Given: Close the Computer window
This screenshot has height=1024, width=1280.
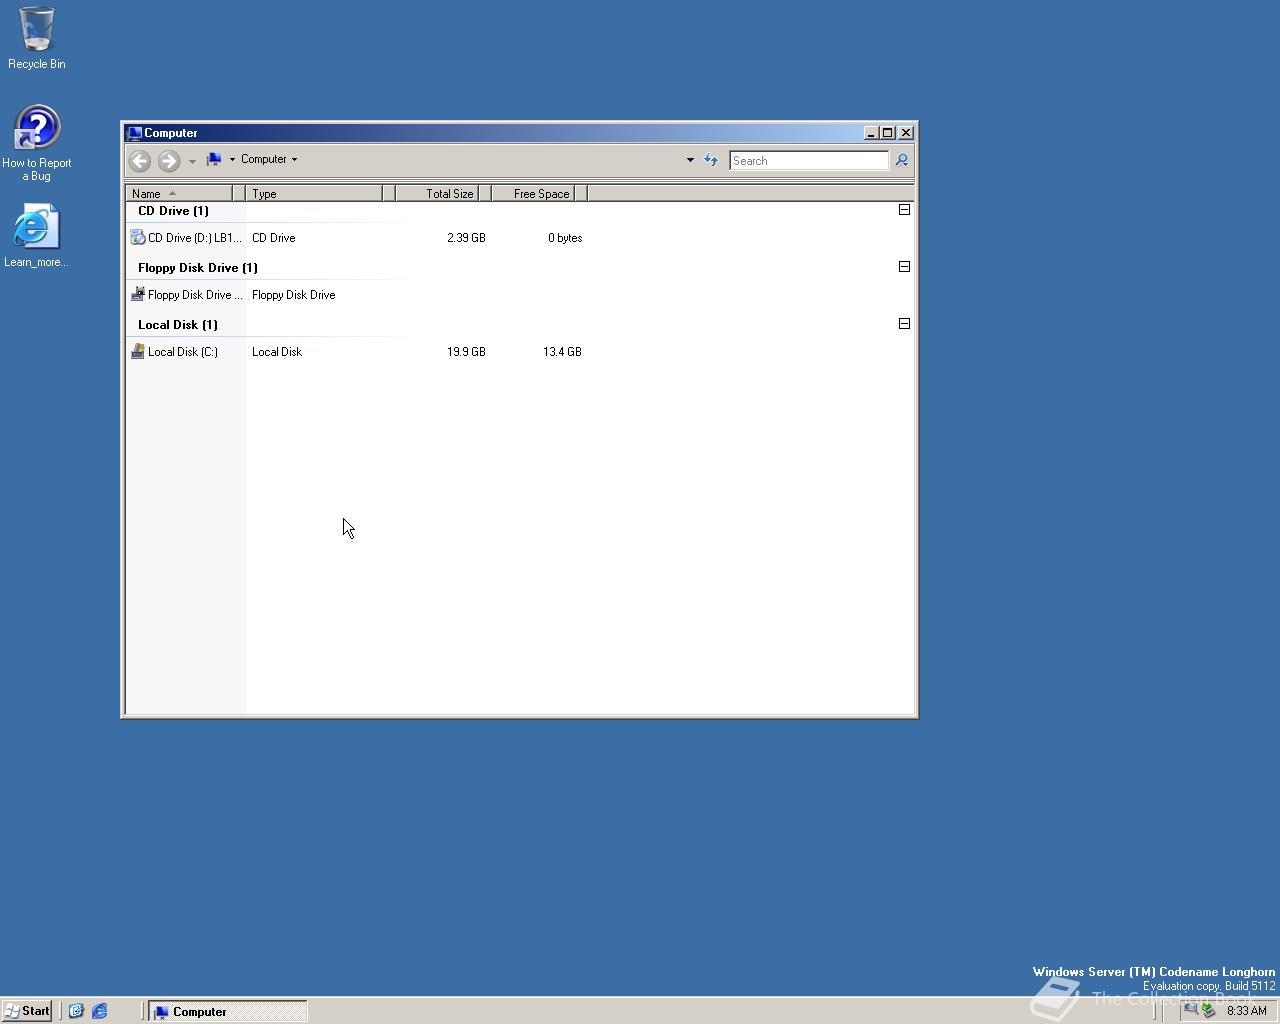Looking at the screenshot, I should (906, 133).
